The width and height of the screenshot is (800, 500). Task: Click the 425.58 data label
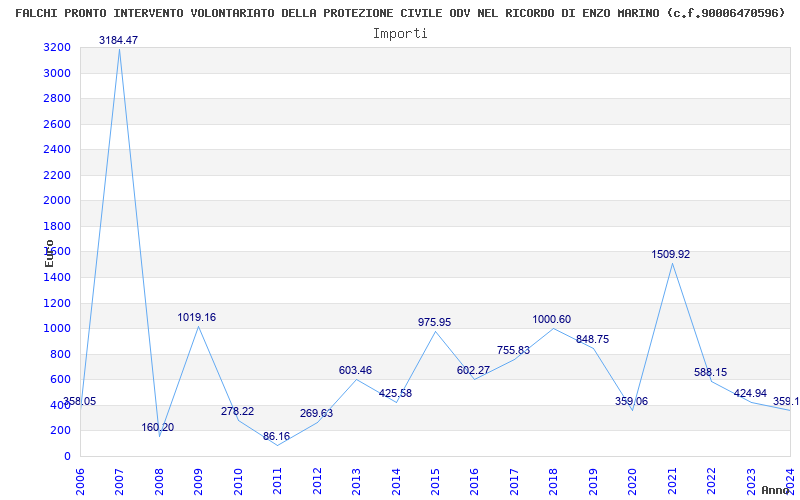click(395, 393)
